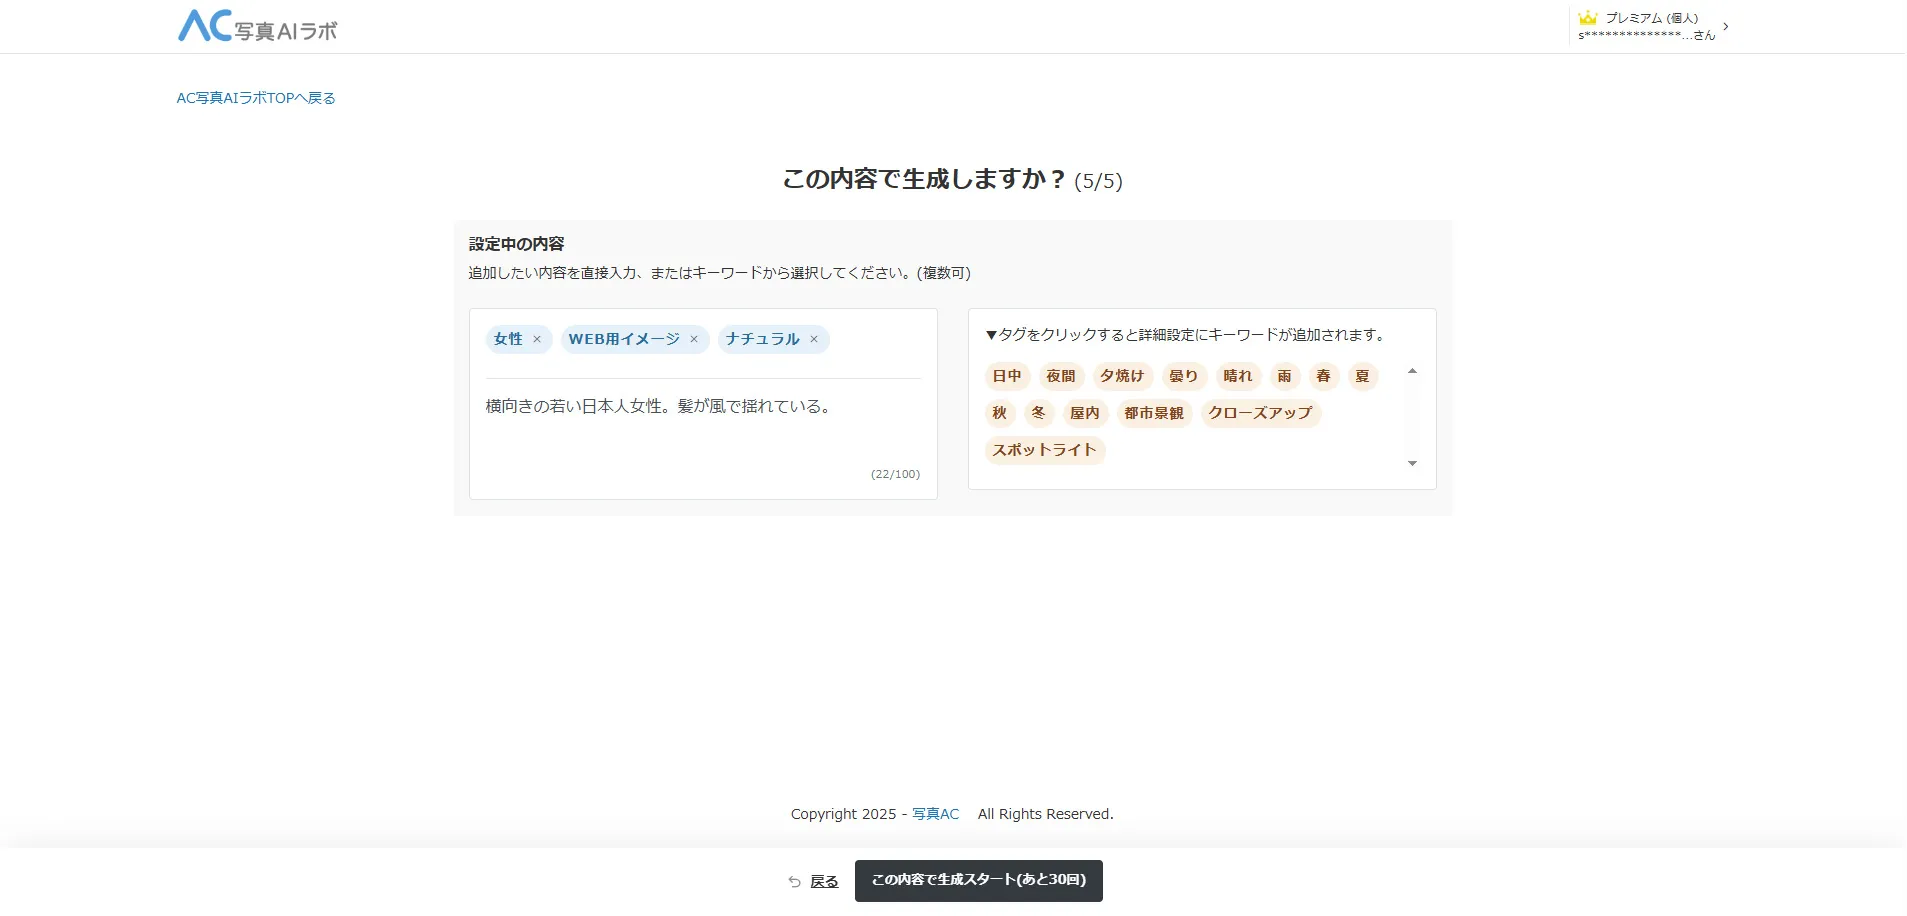1907x916 pixels.
Task: Add the 春 keyword tag
Action: click(1324, 376)
